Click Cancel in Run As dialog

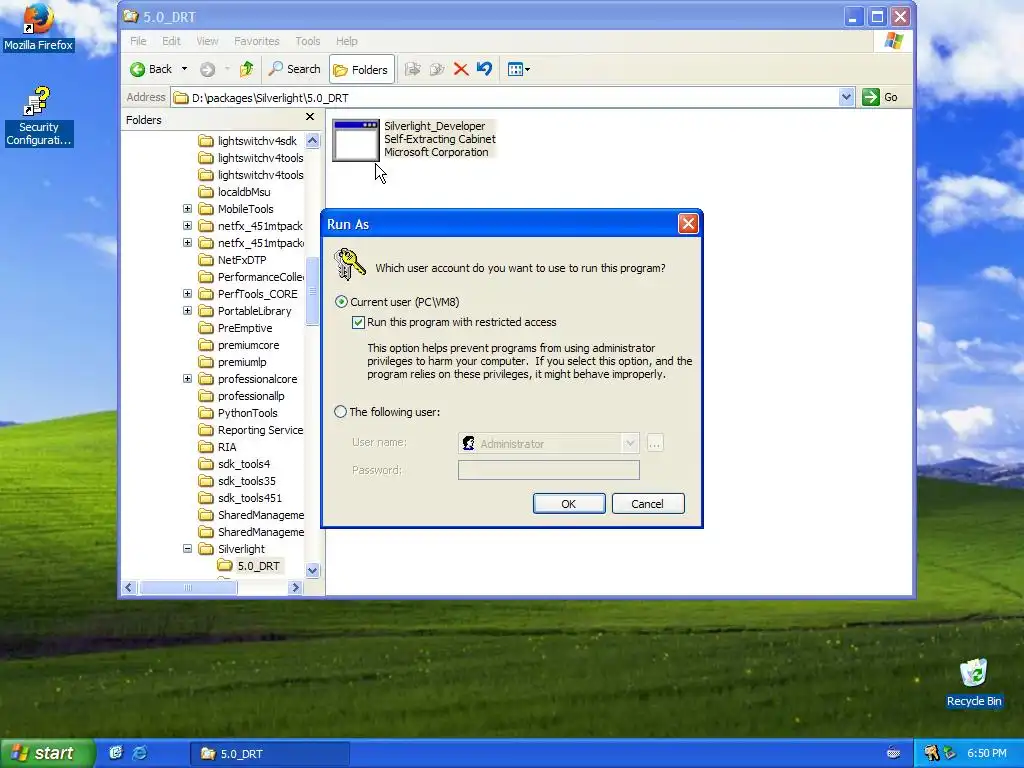coord(648,504)
